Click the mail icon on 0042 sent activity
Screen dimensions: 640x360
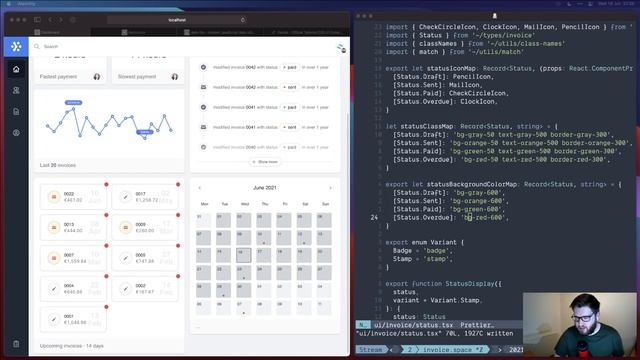[203, 87]
